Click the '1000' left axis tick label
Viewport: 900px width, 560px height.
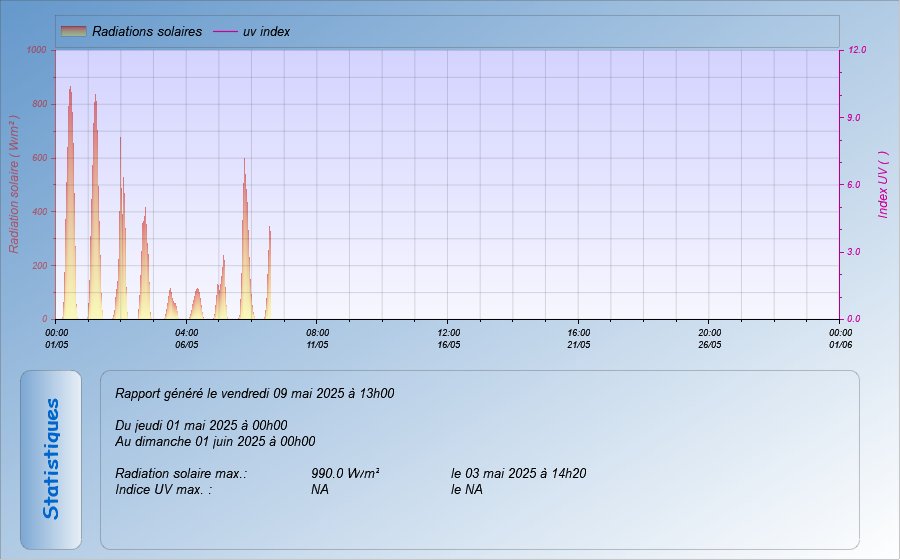pos(36,50)
